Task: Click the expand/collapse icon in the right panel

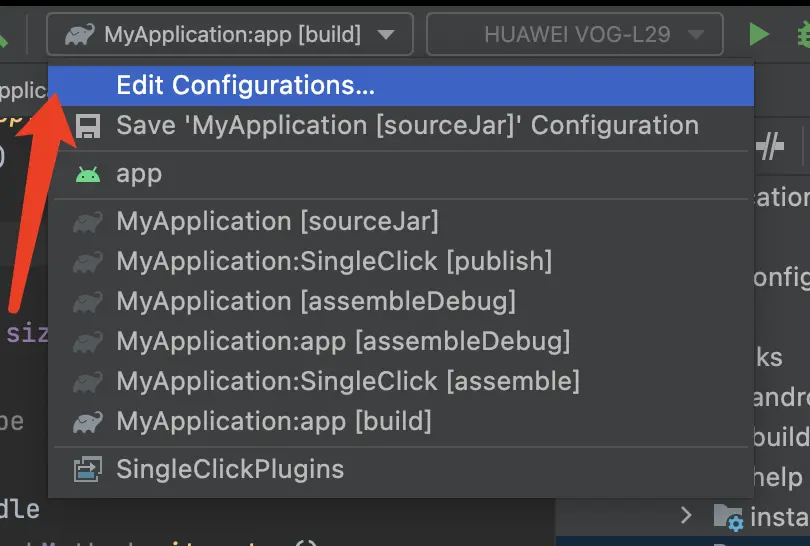Action: pyautogui.click(x=769, y=148)
